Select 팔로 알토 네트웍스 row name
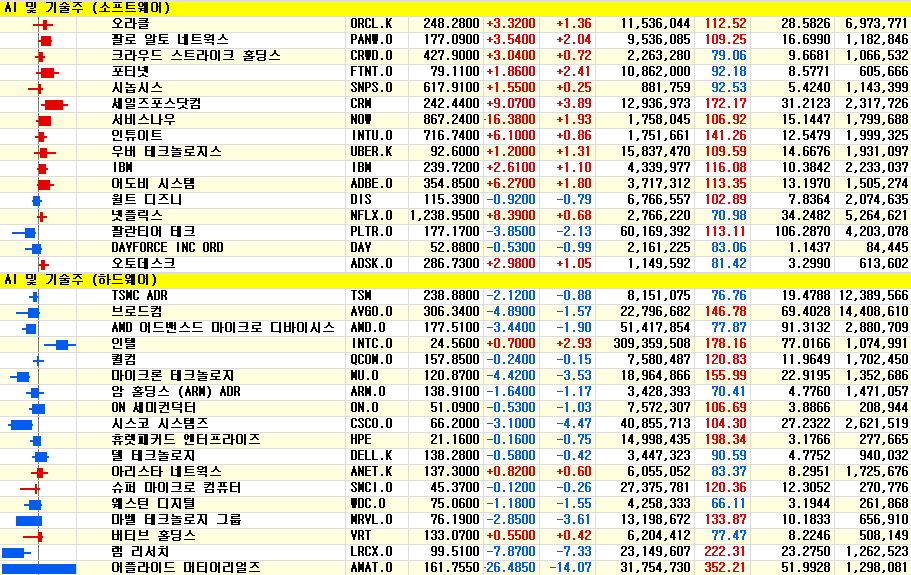911x575 pixels. 170,40
